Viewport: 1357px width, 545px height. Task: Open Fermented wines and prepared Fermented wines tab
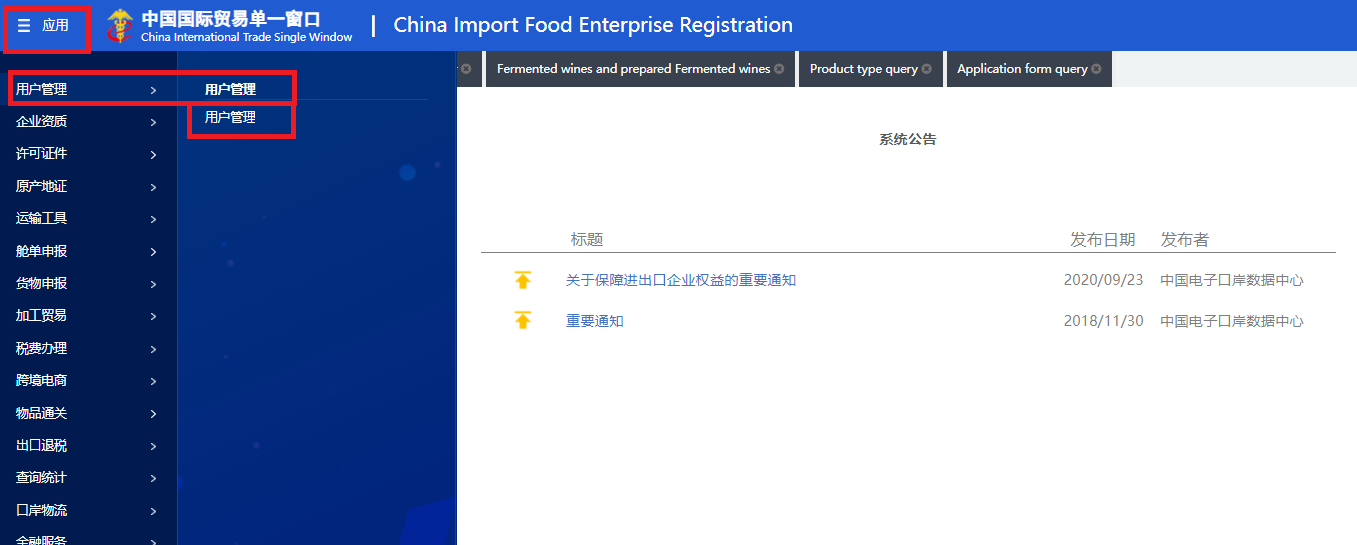pos(633,69)
